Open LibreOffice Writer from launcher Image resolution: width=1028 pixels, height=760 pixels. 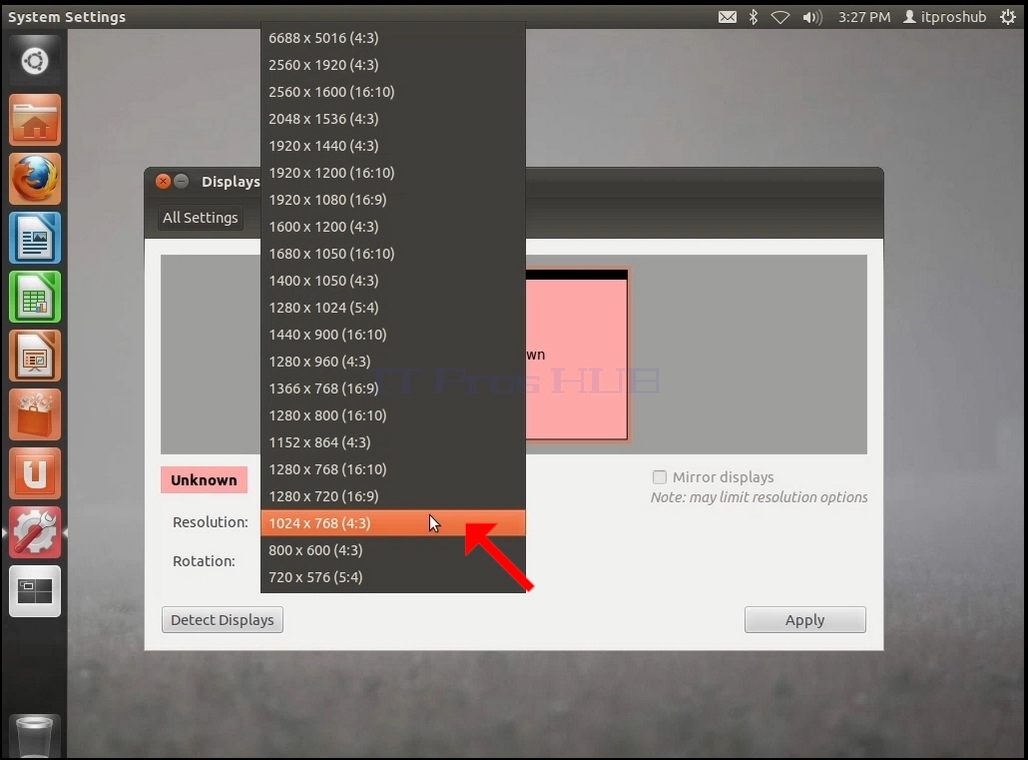click(x=35, y=238)
